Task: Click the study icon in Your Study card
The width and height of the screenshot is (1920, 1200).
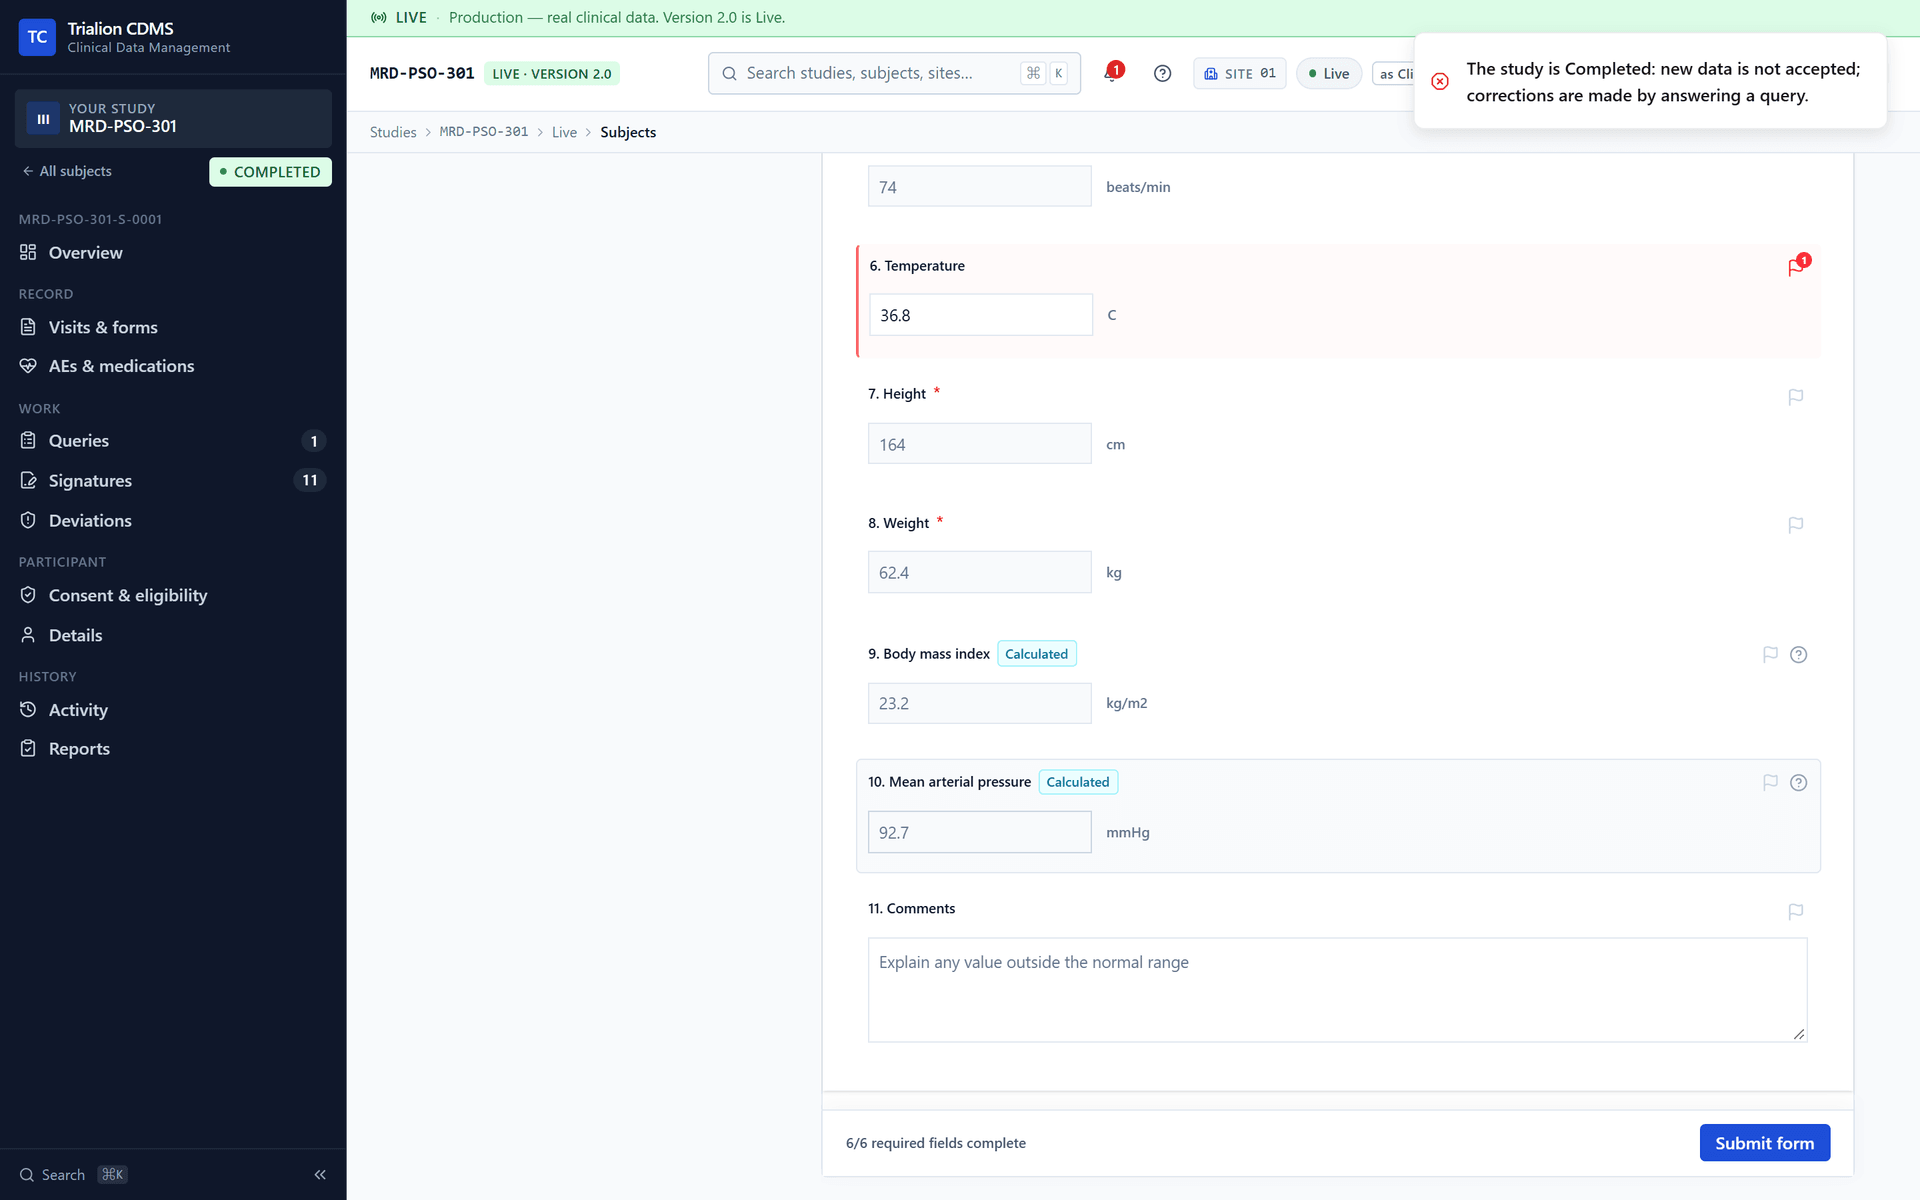Action: [x=43, y=118]
